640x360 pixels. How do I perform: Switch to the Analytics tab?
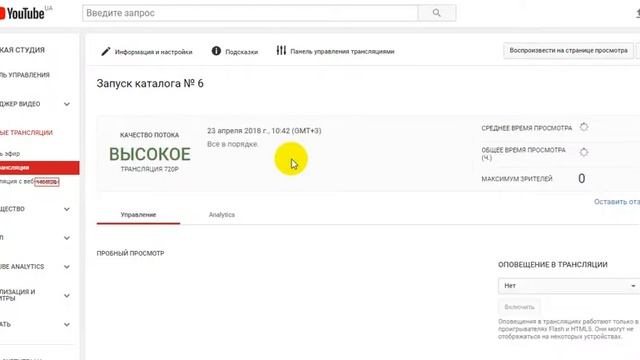click(x=222, y=215)
